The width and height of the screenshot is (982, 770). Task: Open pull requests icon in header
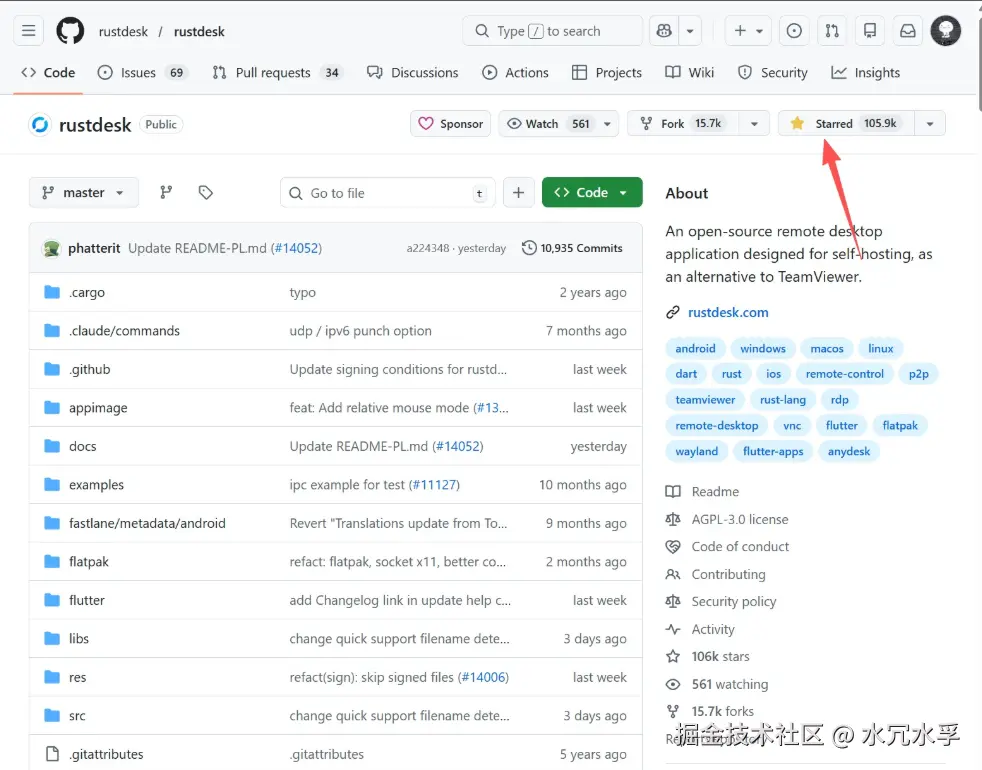pos(831,31)
